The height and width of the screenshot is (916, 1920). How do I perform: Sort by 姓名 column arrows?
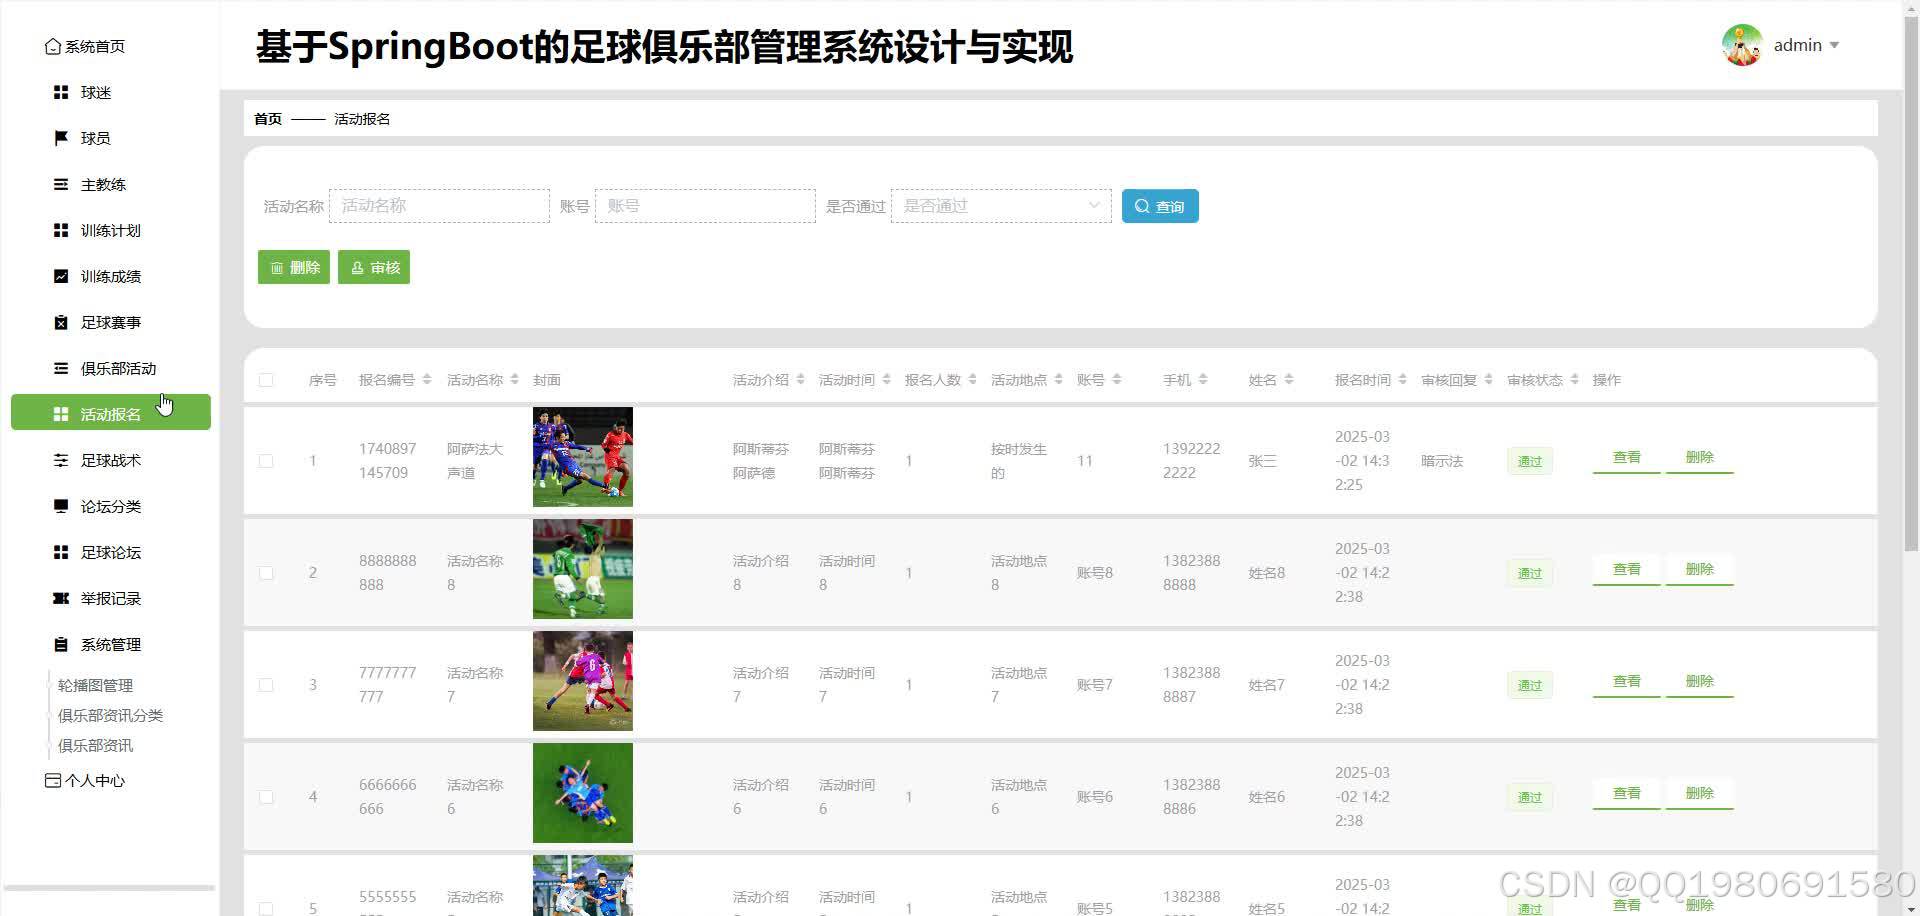click(1289, 380)
